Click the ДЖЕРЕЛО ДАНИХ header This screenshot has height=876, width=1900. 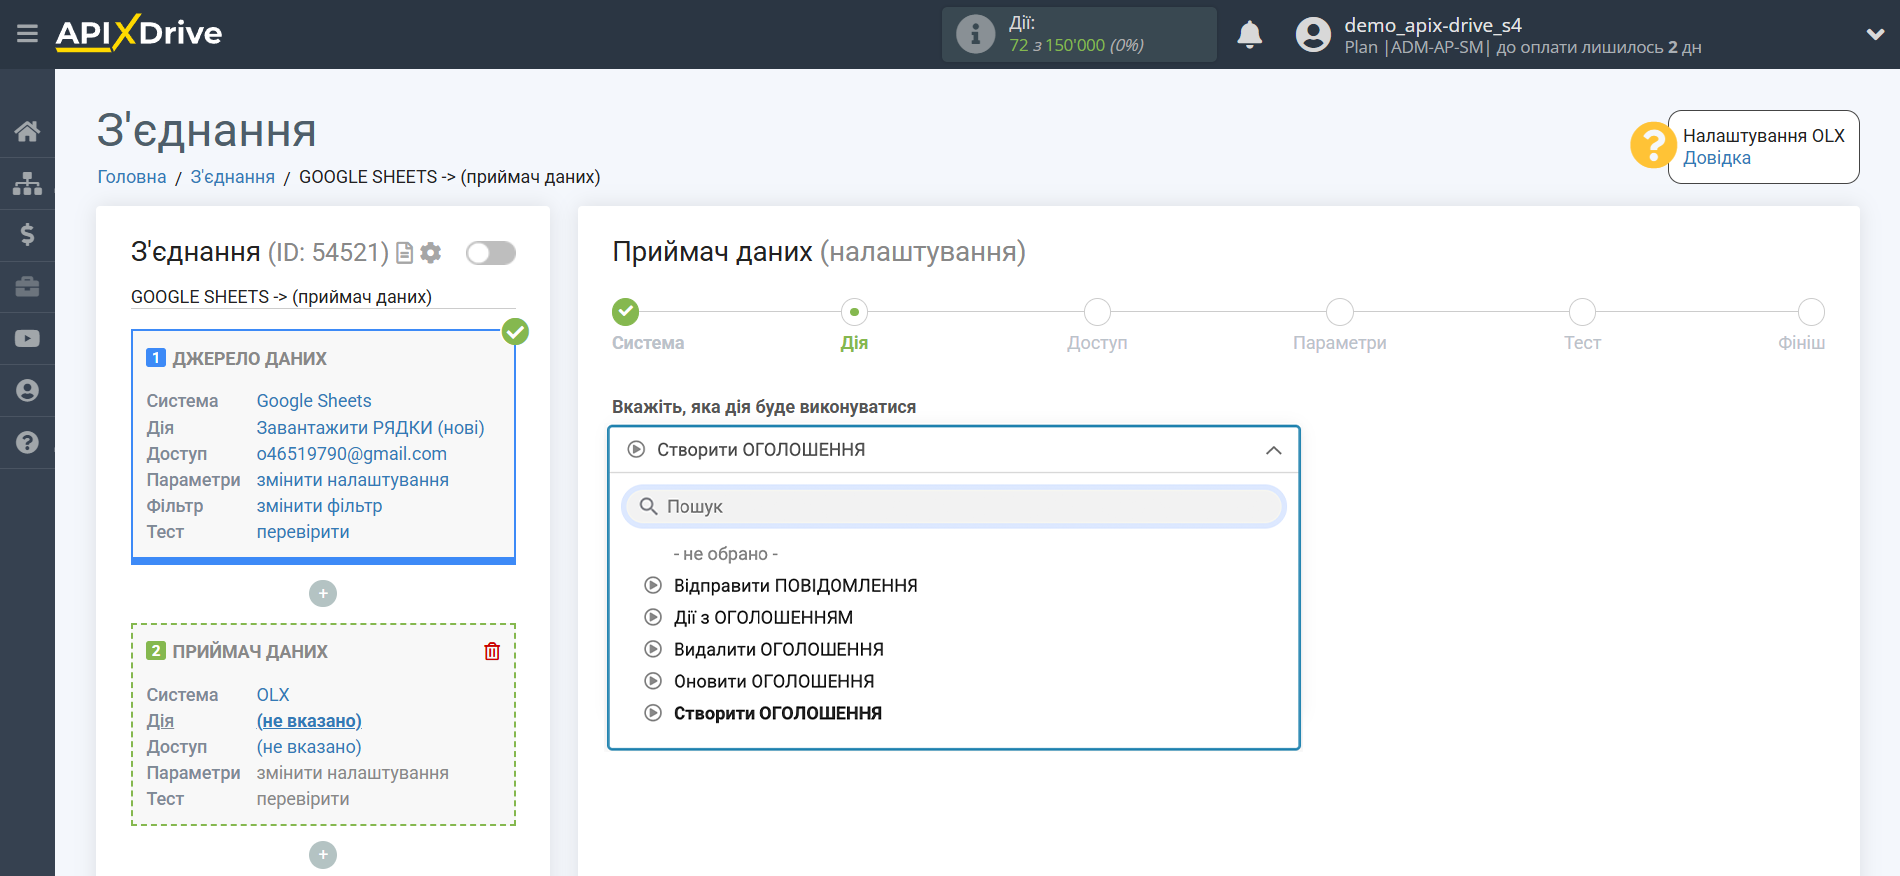[x=249, y=359]
